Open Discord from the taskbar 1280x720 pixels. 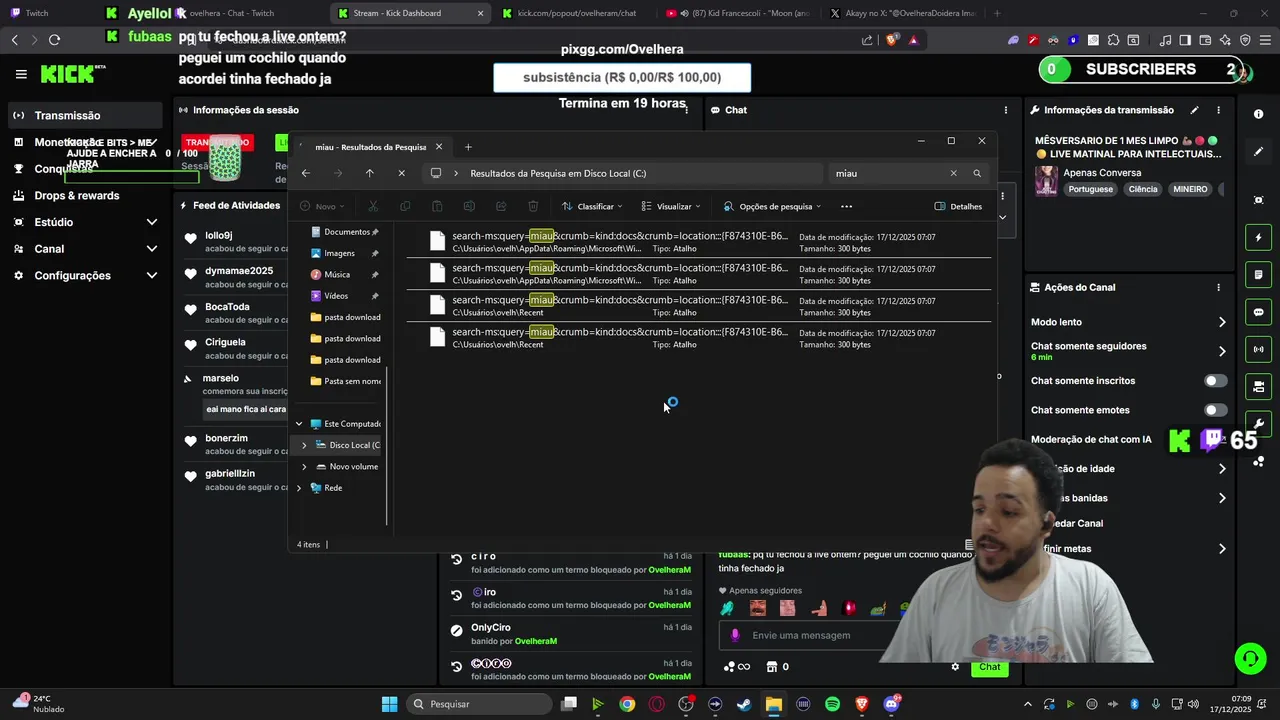pos(891,704)
